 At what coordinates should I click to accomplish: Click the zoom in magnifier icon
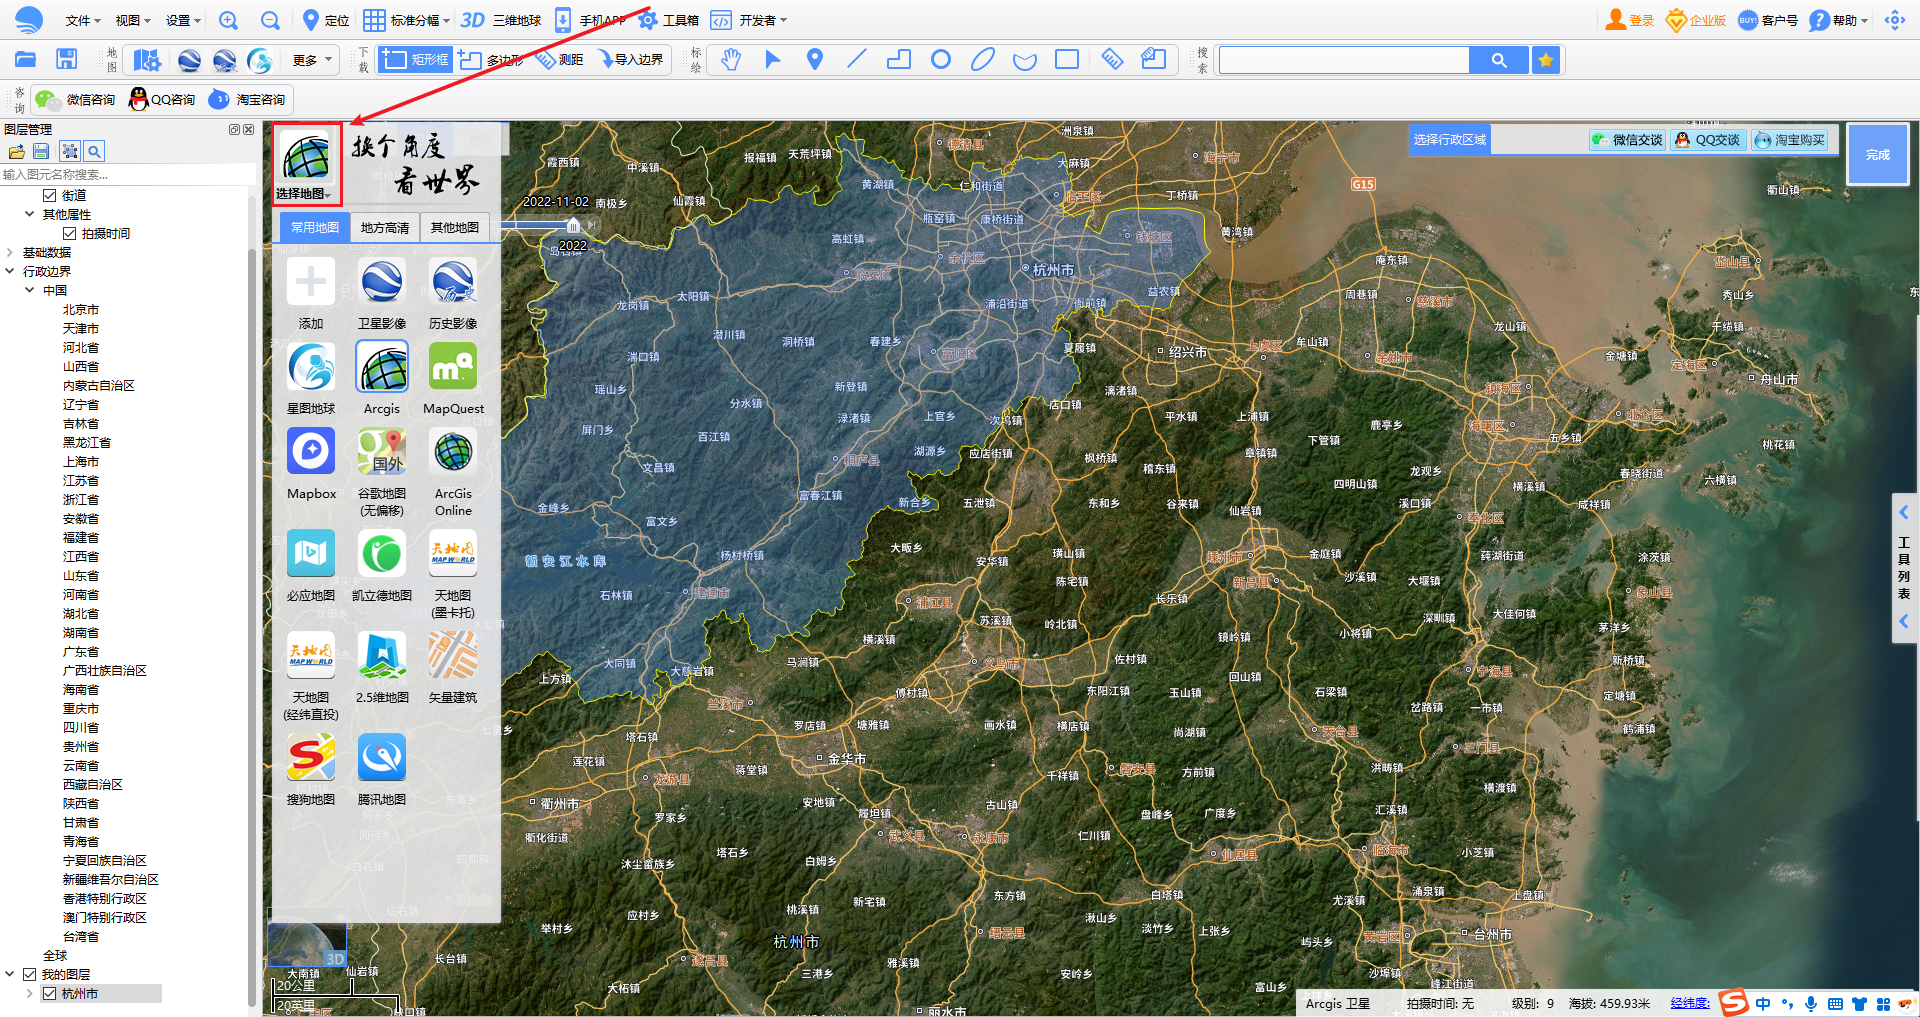tap(229, 20)
